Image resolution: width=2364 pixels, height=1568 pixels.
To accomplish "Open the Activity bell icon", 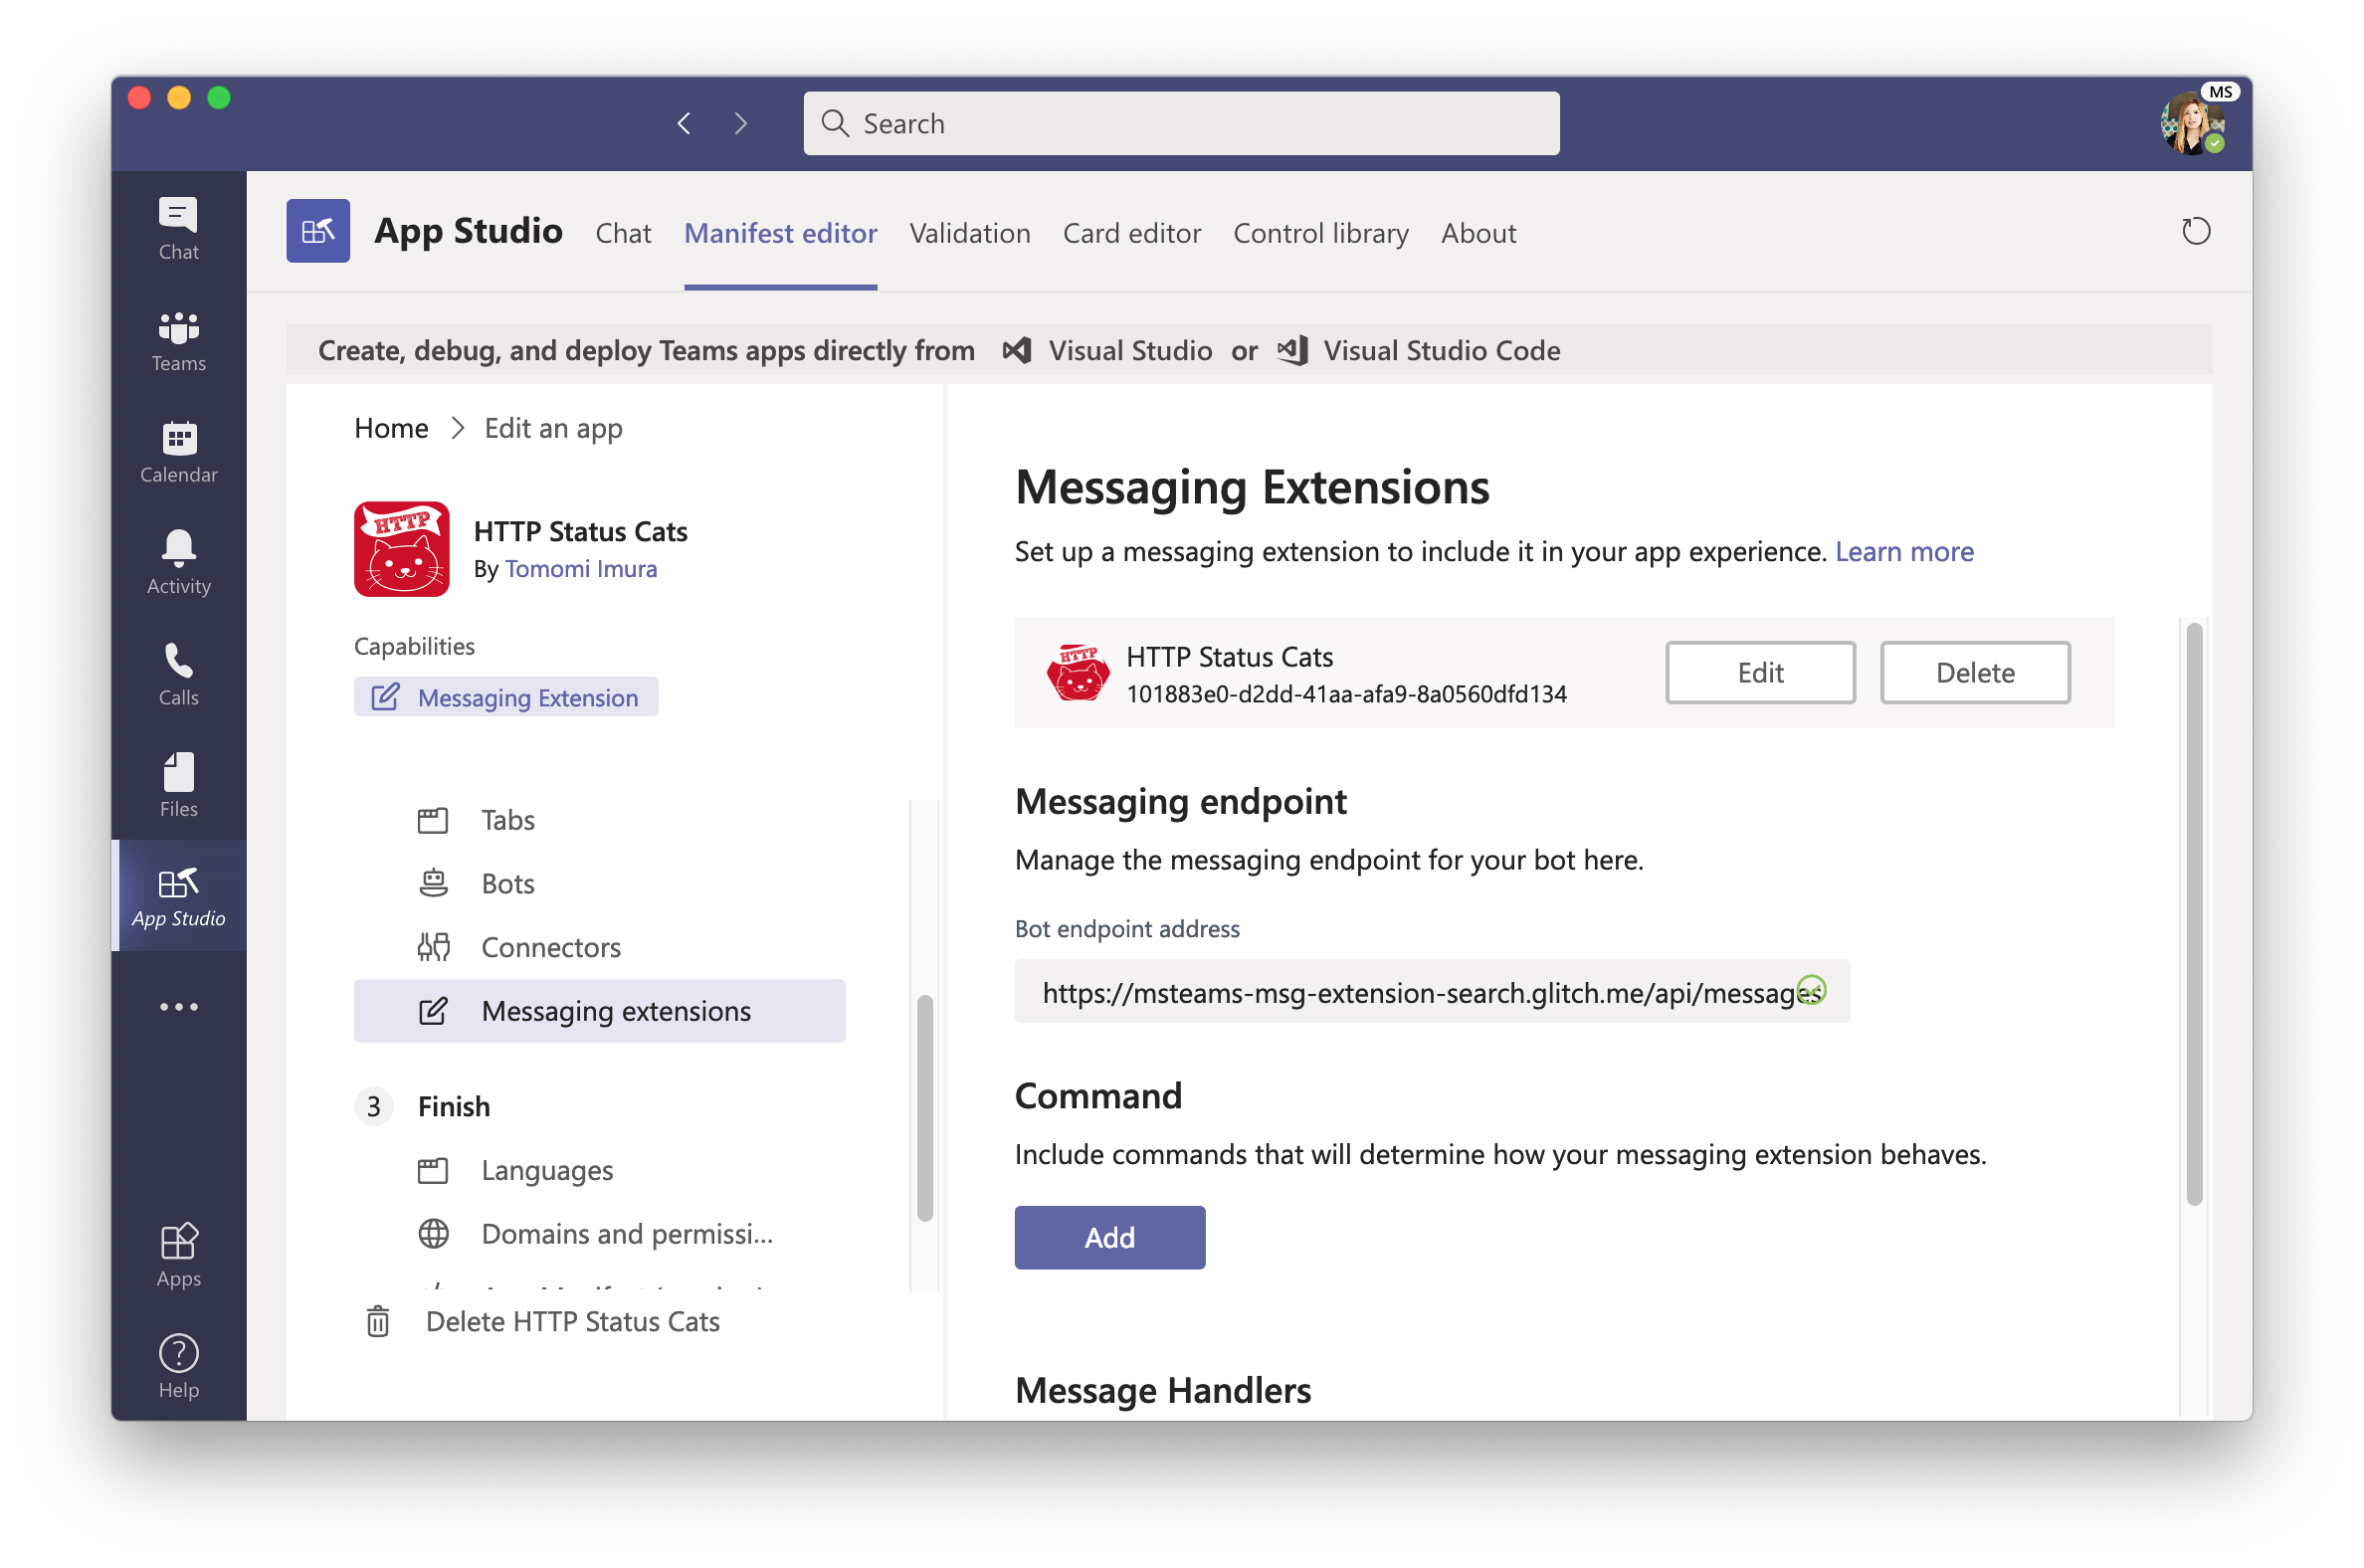I will [x=178, y=562].
